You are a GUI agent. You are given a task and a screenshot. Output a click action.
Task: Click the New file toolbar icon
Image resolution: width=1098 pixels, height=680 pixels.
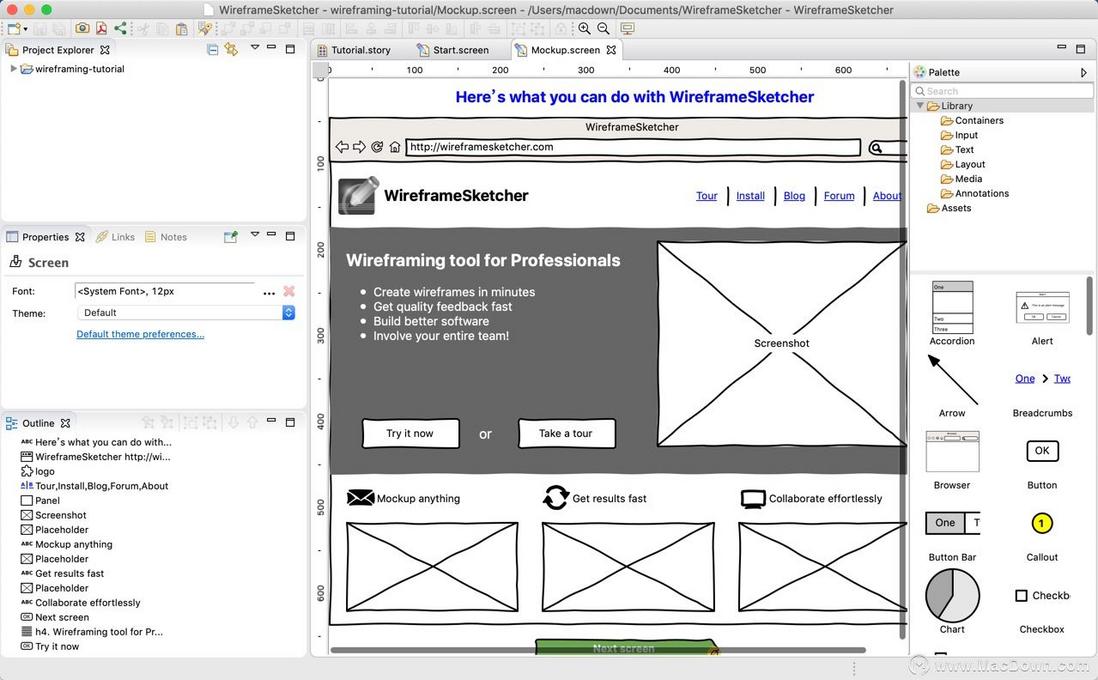13,29
